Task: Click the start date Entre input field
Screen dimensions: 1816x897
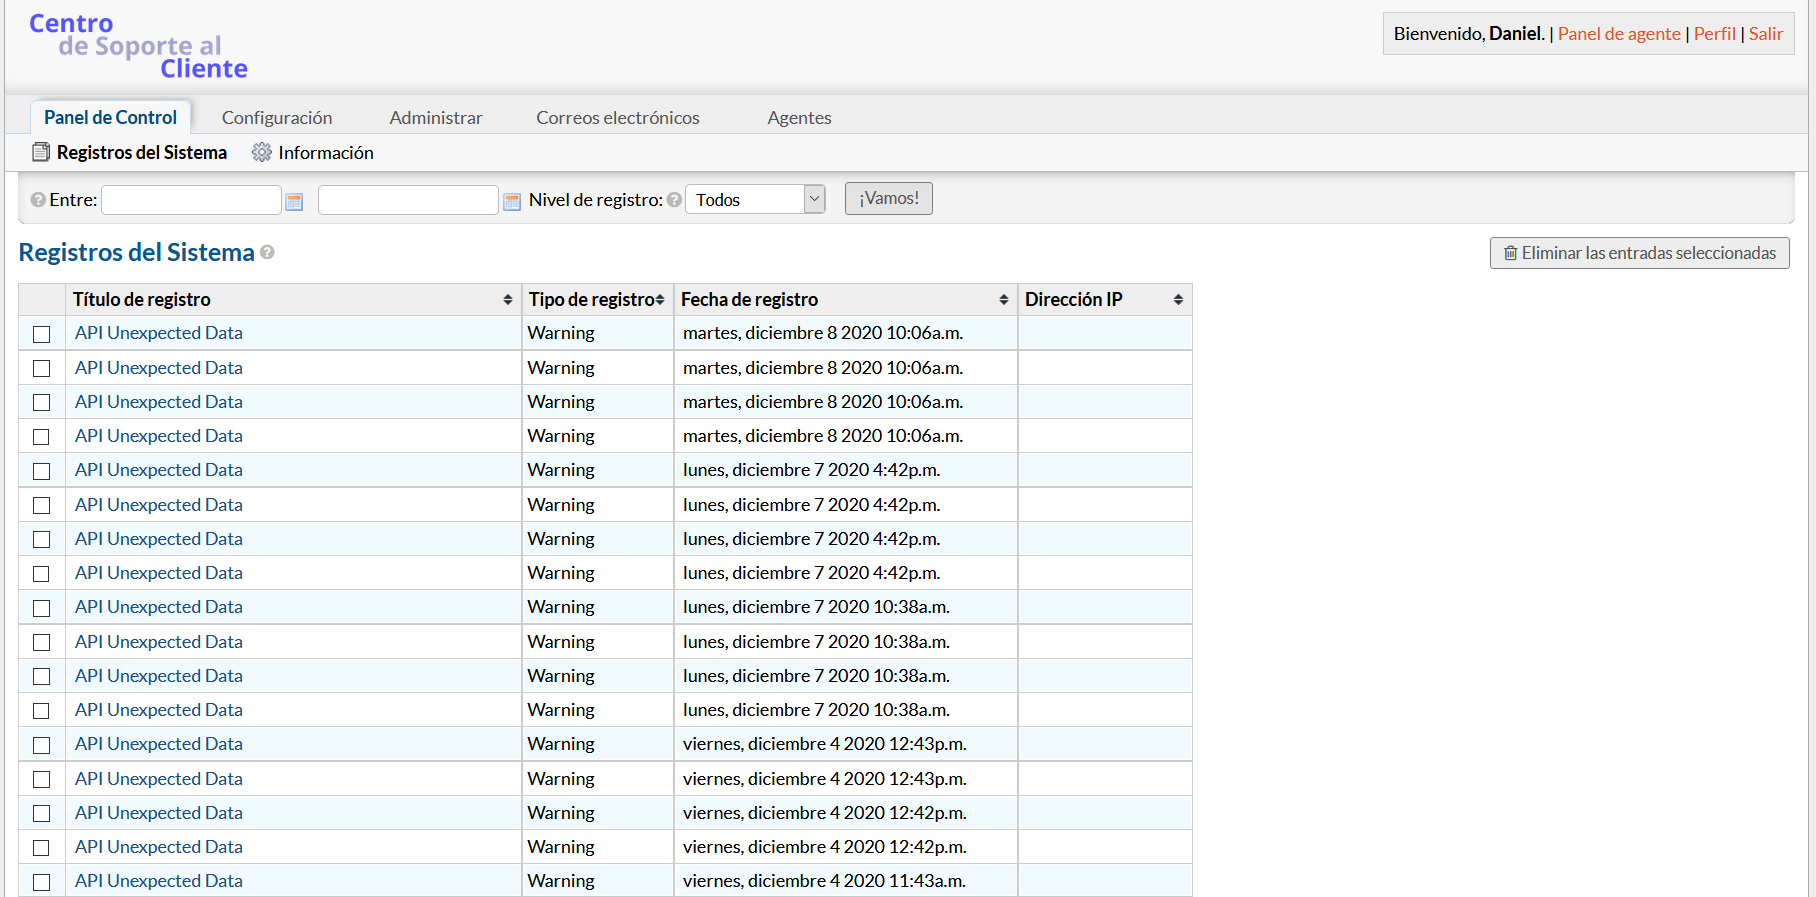Action: [x=191, y=200]
